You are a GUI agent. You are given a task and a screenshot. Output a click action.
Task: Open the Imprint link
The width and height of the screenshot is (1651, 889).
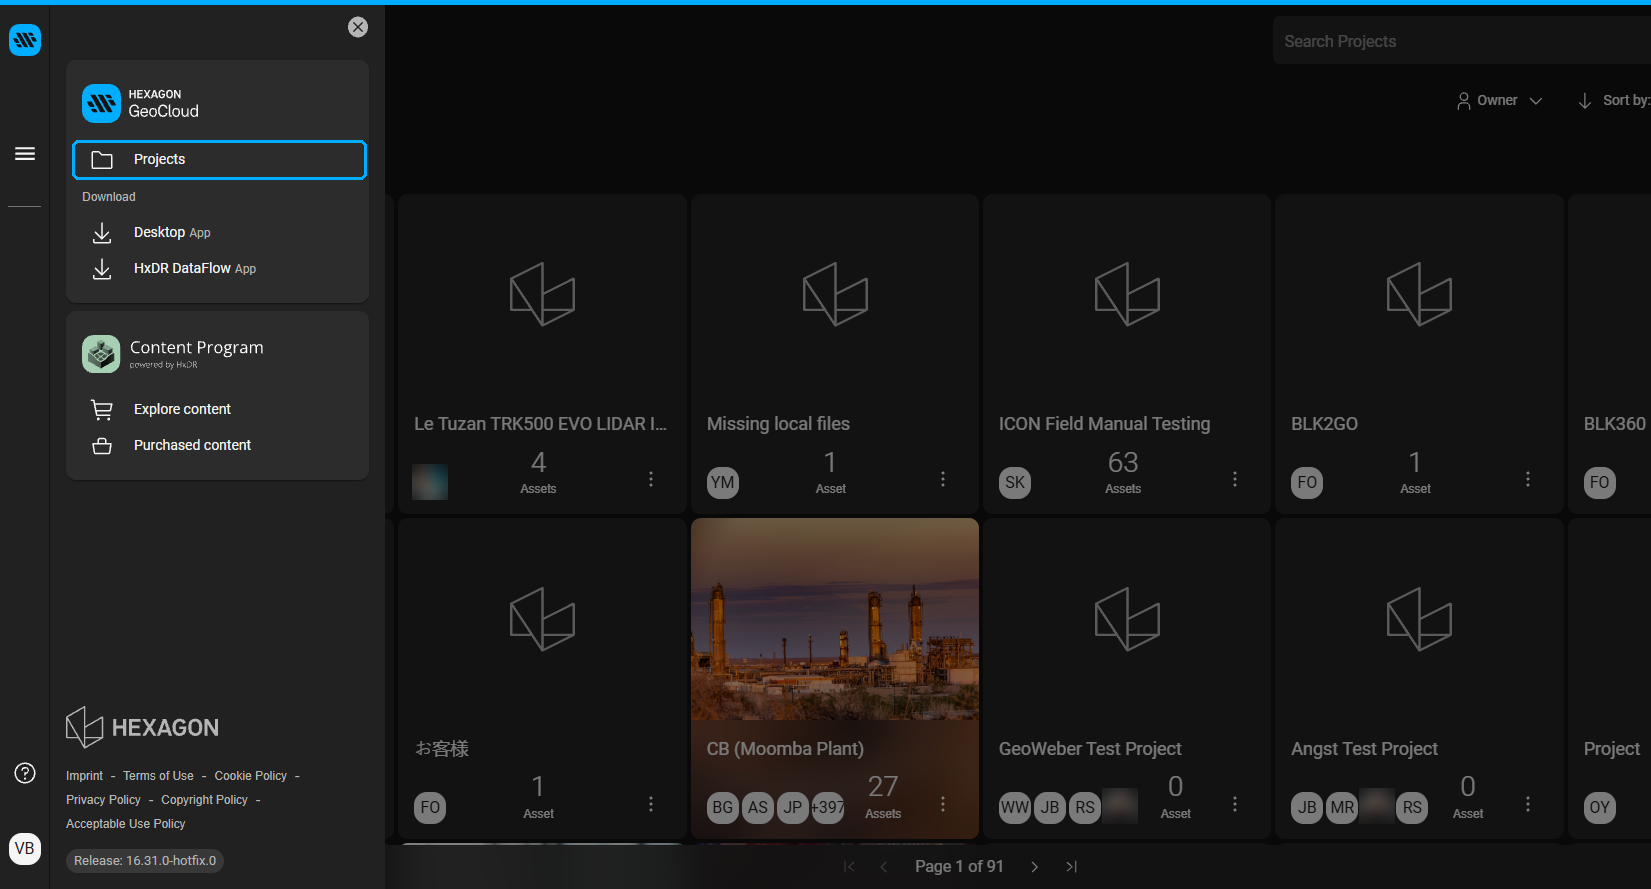[x=84, y=776]
